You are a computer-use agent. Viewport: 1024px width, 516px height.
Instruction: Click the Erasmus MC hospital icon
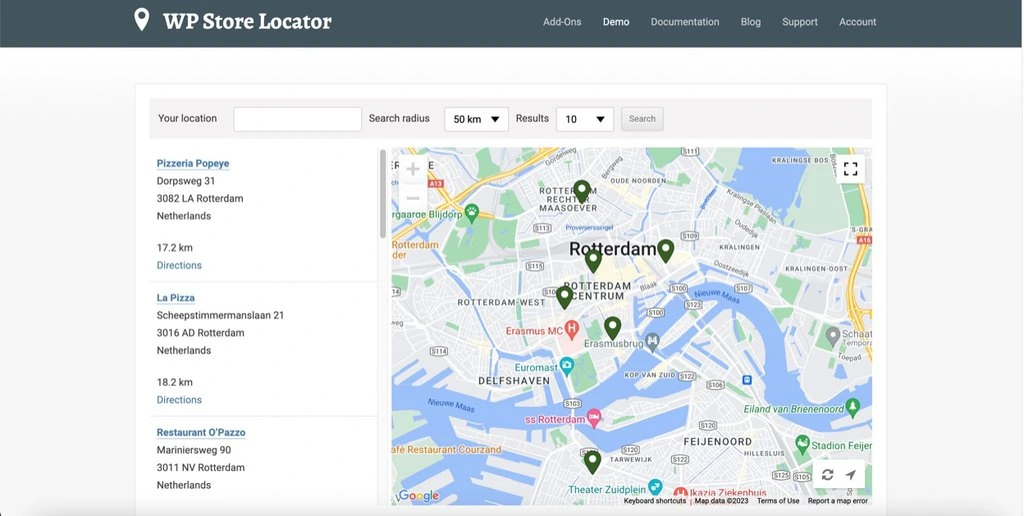pos(571,330)
